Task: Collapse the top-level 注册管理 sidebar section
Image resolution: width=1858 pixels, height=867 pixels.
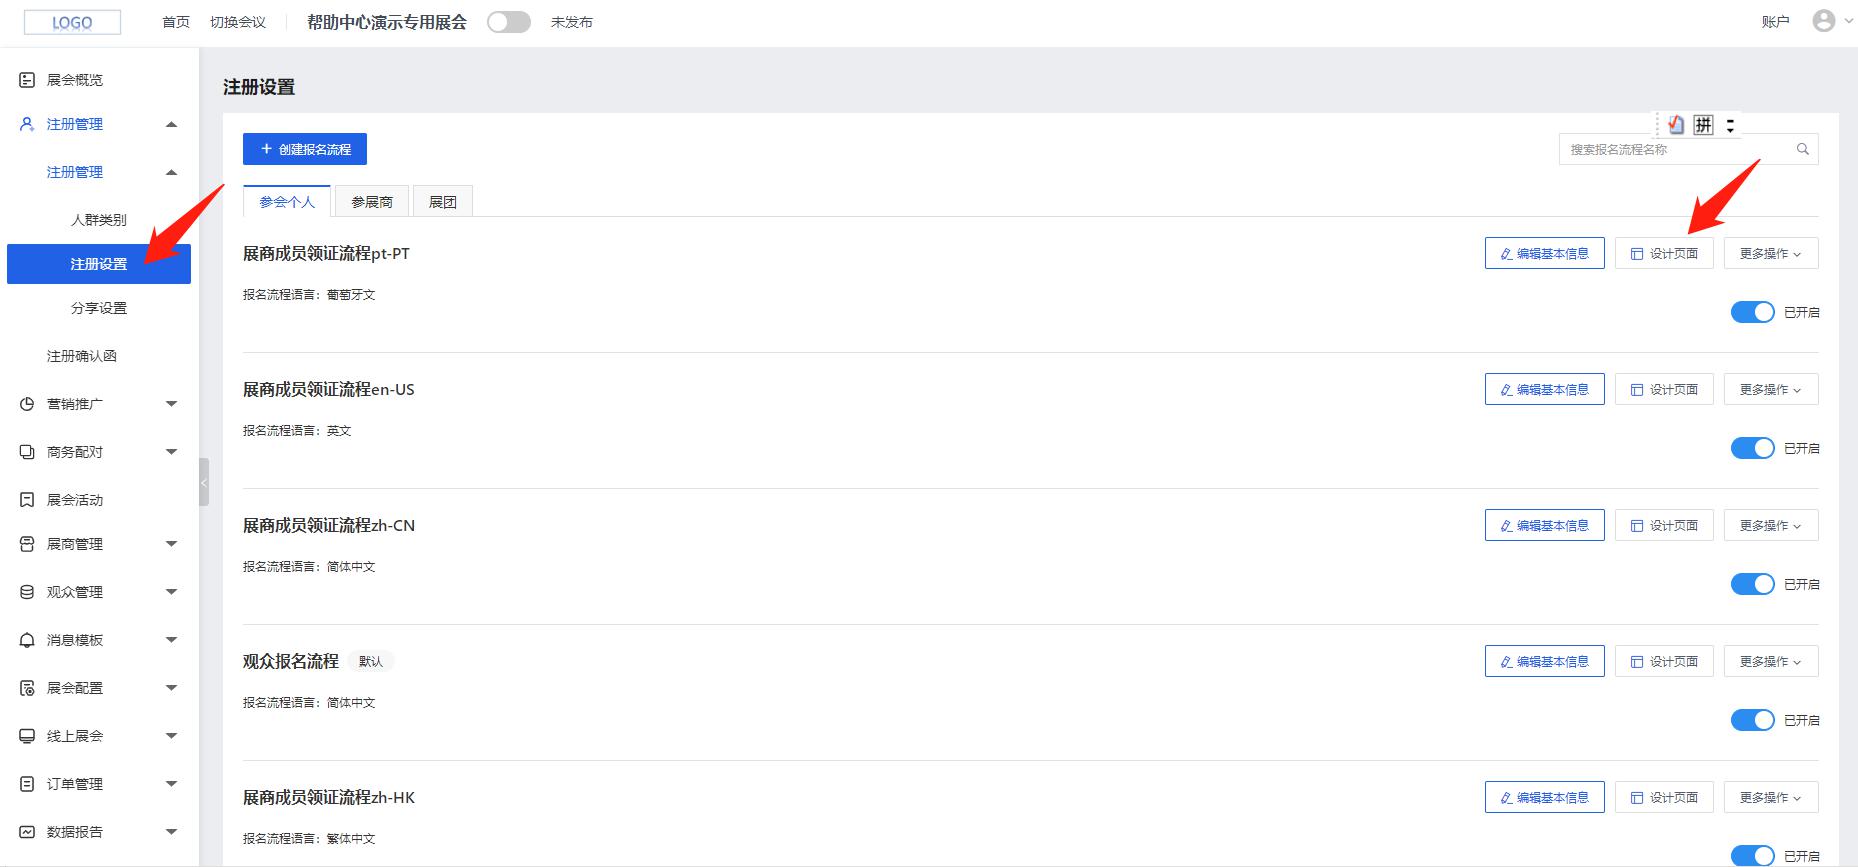Action: click(171, 124)
